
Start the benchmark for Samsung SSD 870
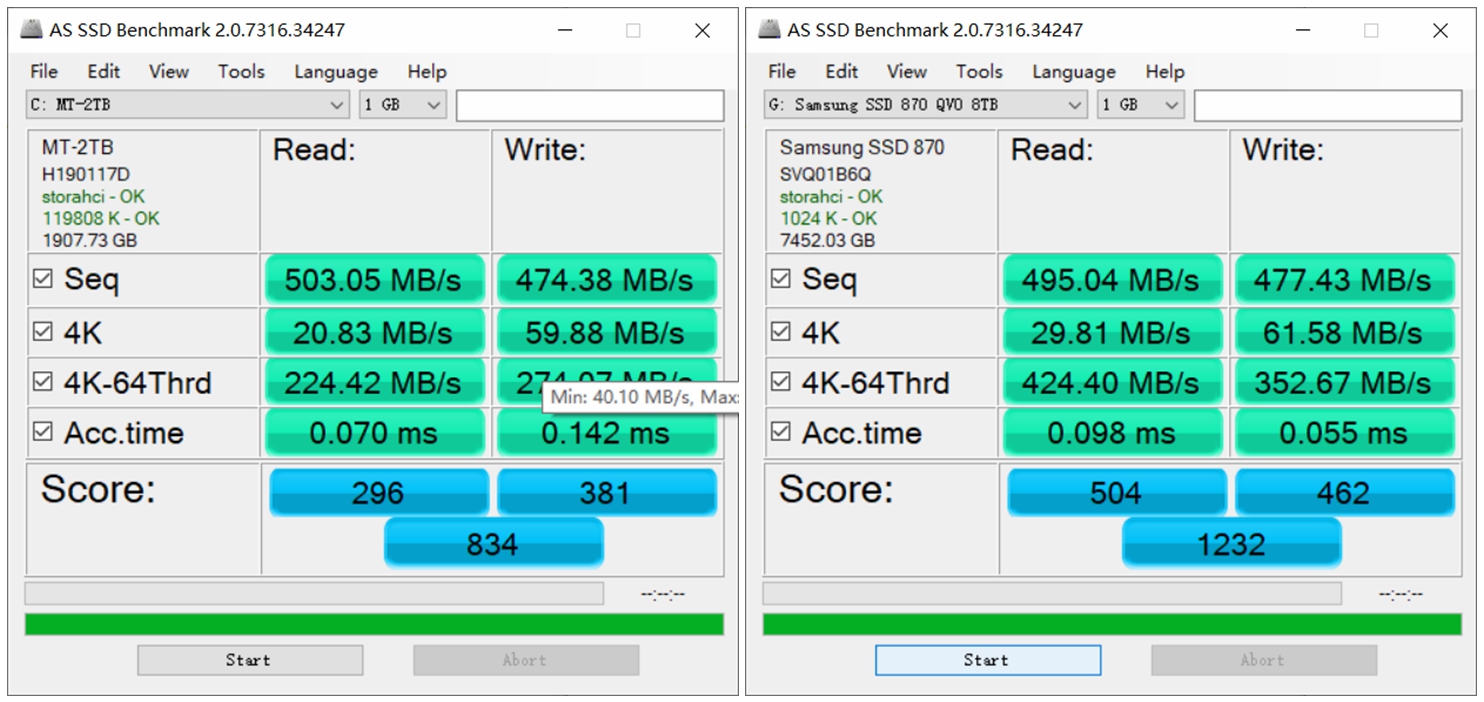[986, 659]
